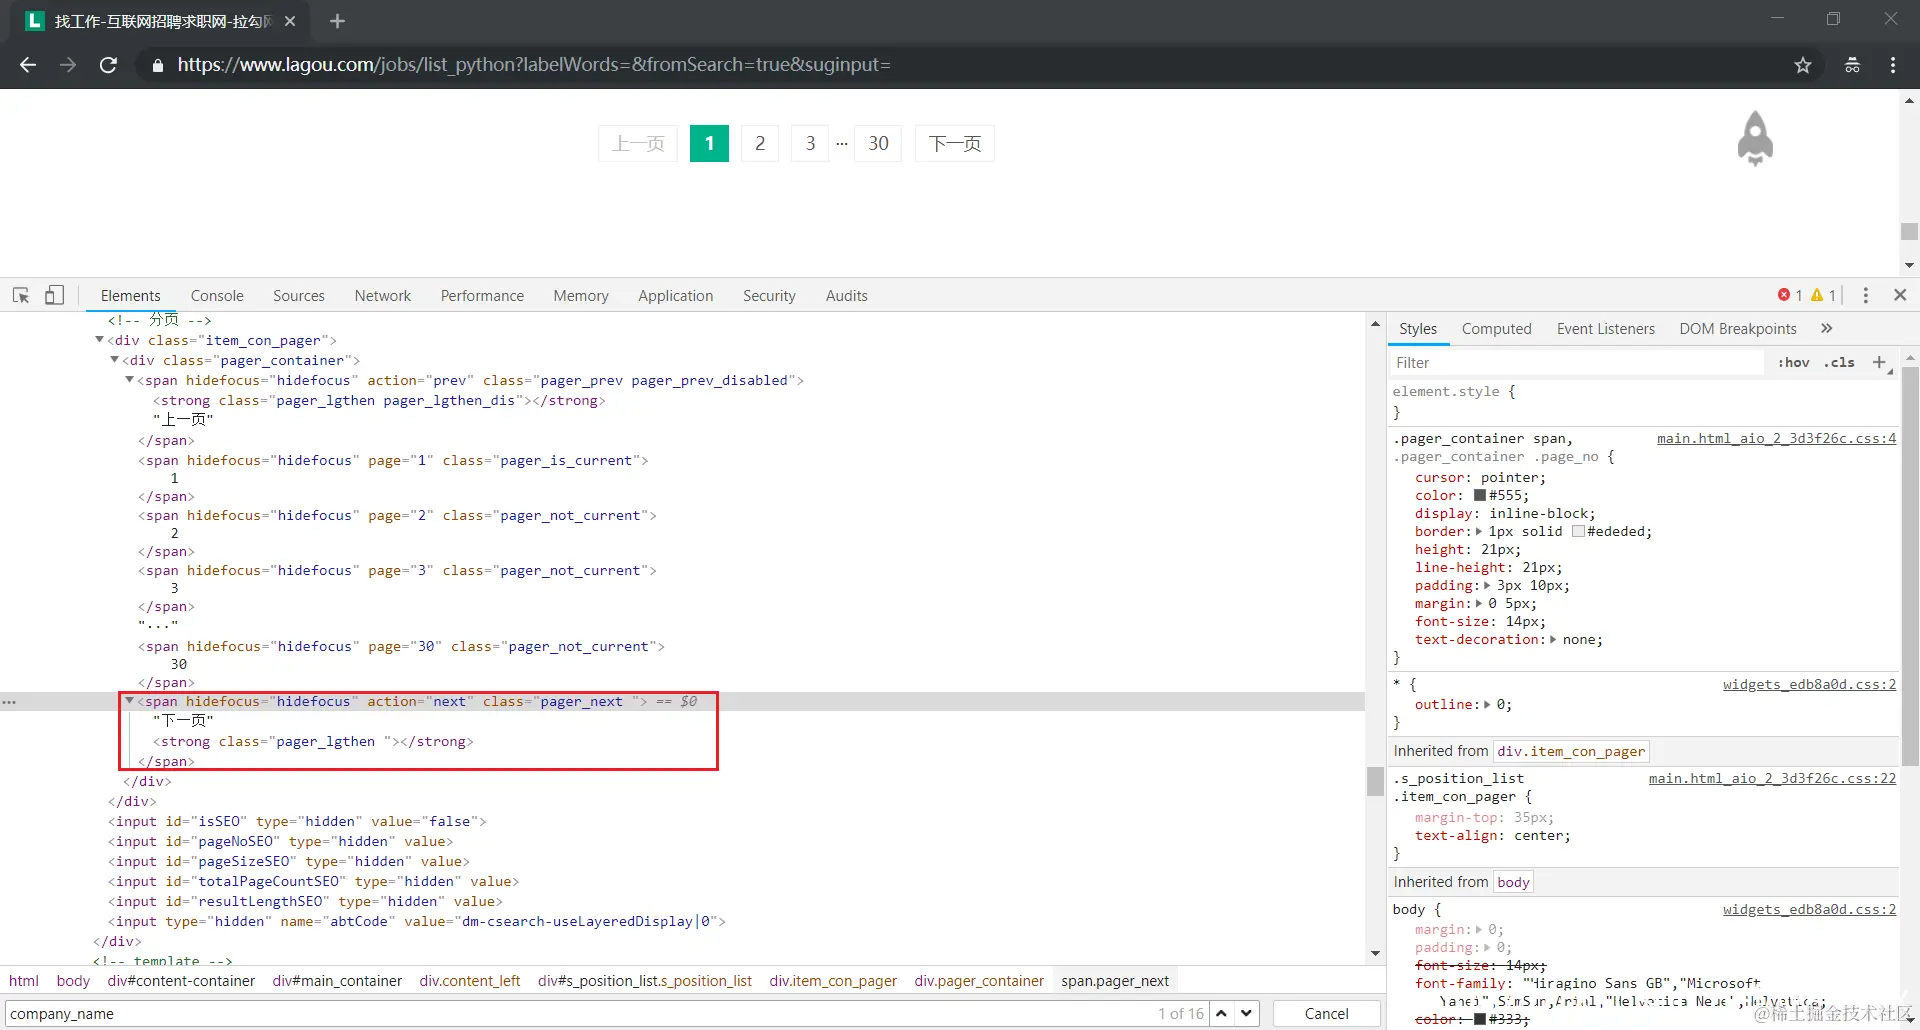Bookmark this page with the star icon
Viewport: 1920px width, 1030px height.
tap(1803, 65)
